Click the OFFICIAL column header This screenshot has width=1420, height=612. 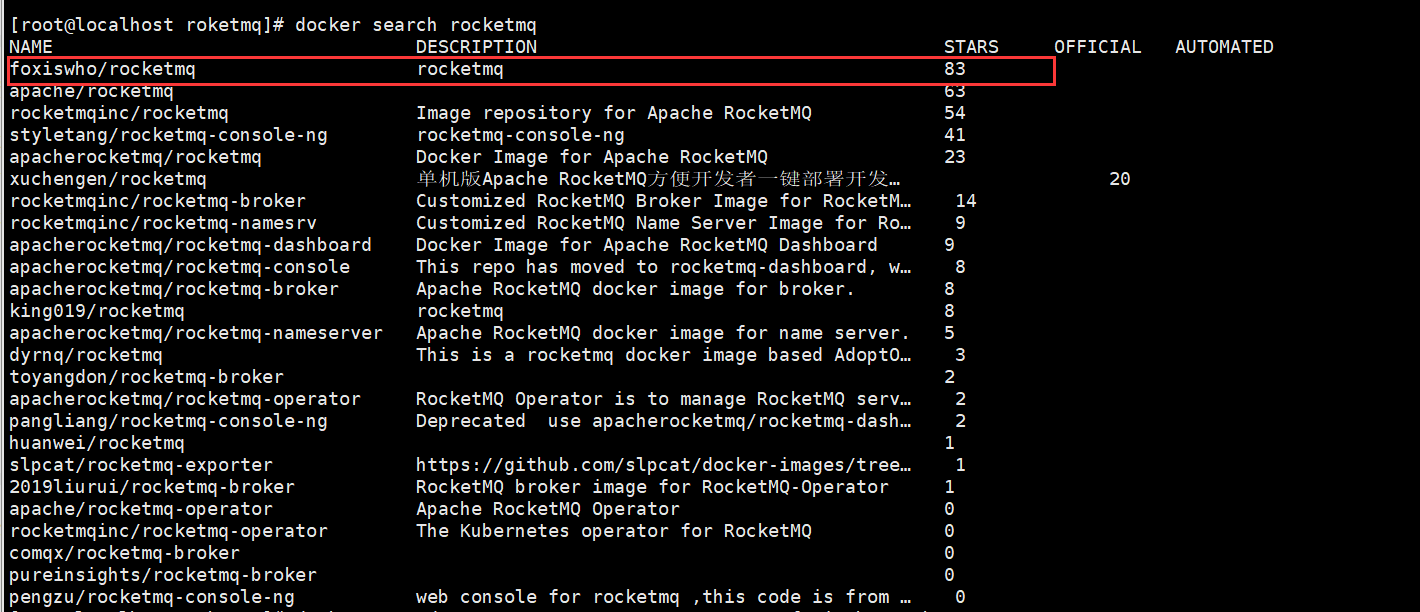pyautogui.click(x=1097, y=47)
